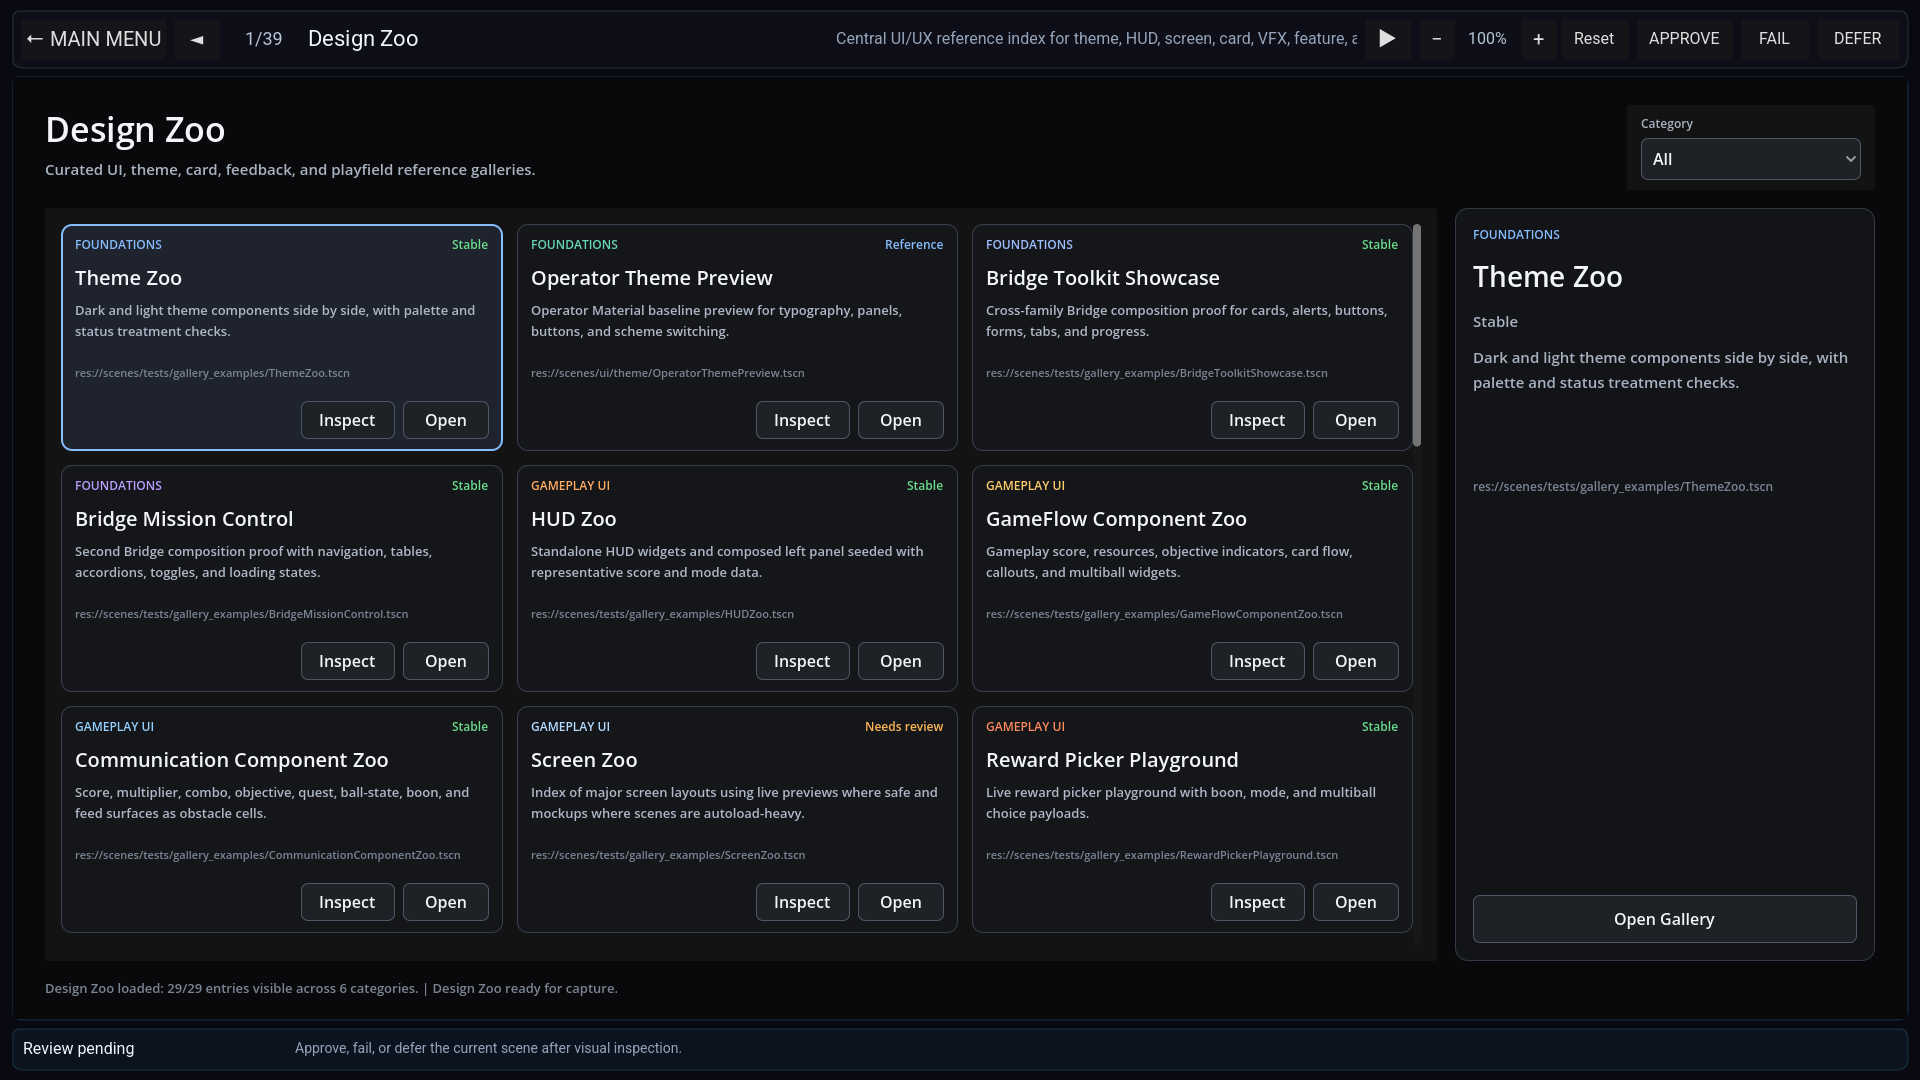Select the Theme Zoo card title
The image size is (1920, 1080).
(x=128, y=278)
